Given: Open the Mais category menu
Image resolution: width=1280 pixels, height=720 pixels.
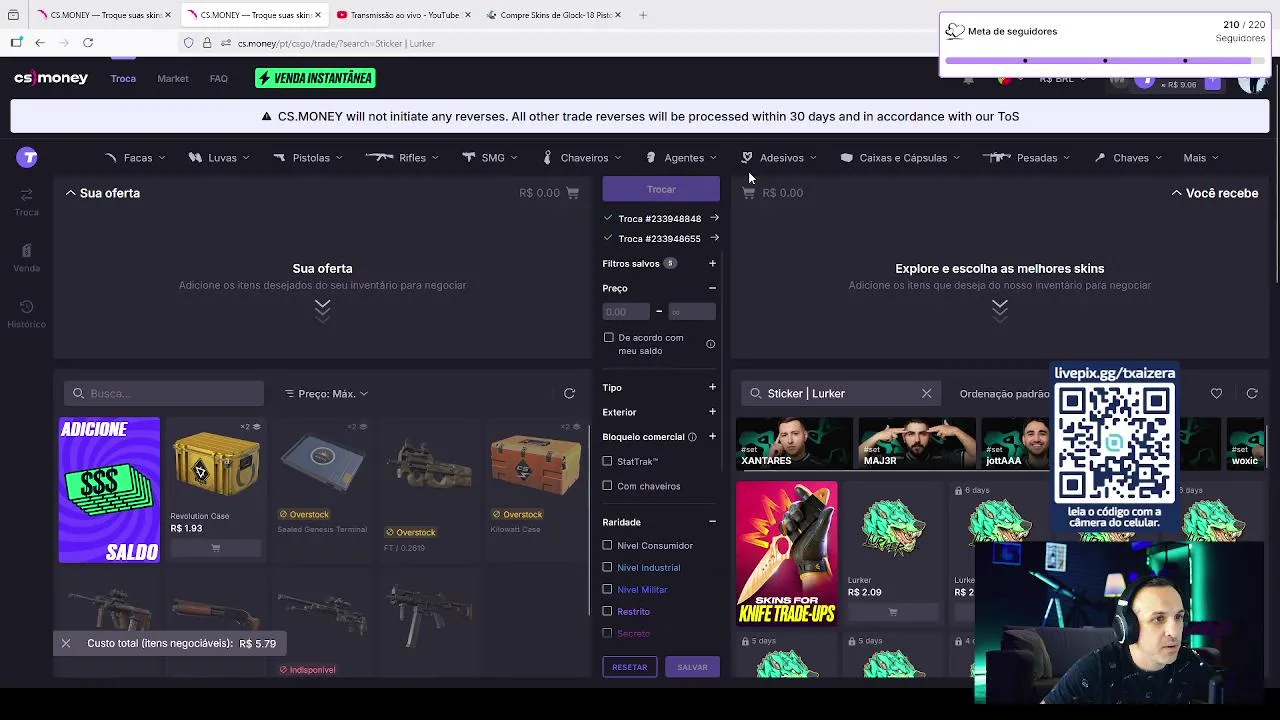Looking at the screenshot, I should [1201, 158].
